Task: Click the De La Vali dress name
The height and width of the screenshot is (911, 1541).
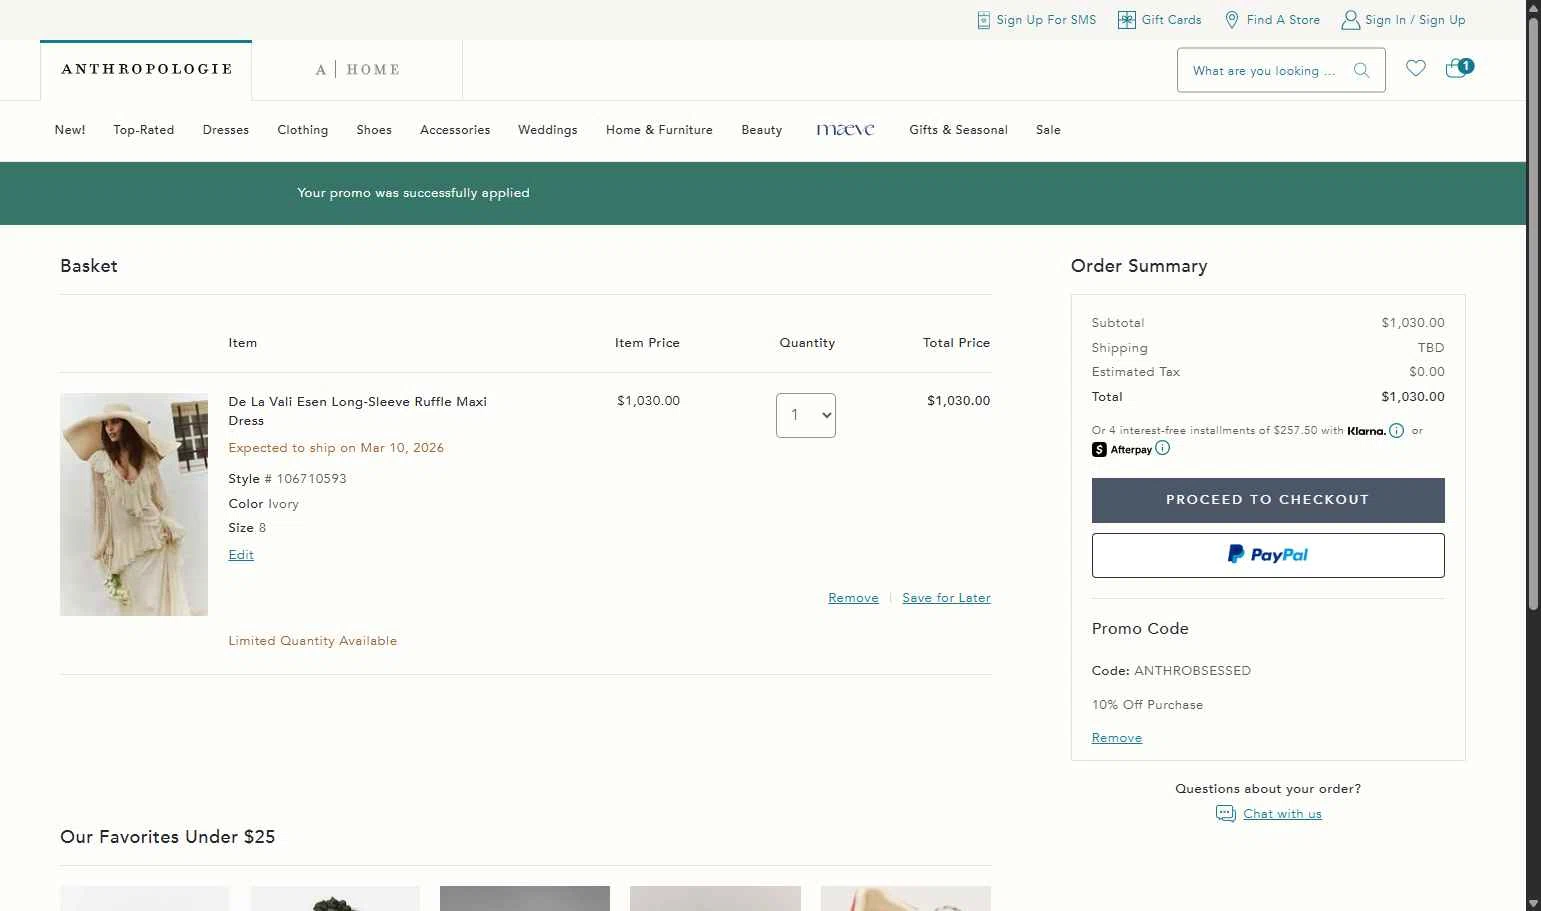Action: tap(358, 411)
